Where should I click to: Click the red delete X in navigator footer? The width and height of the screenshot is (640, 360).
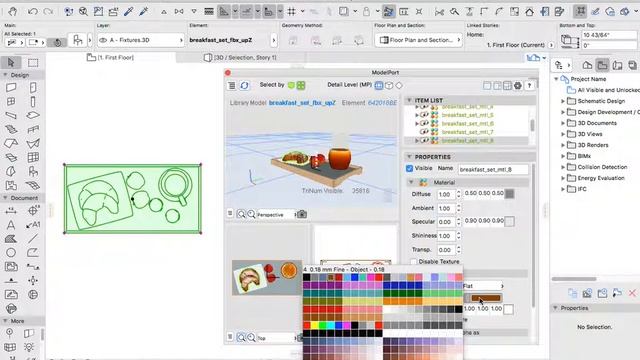632,293
